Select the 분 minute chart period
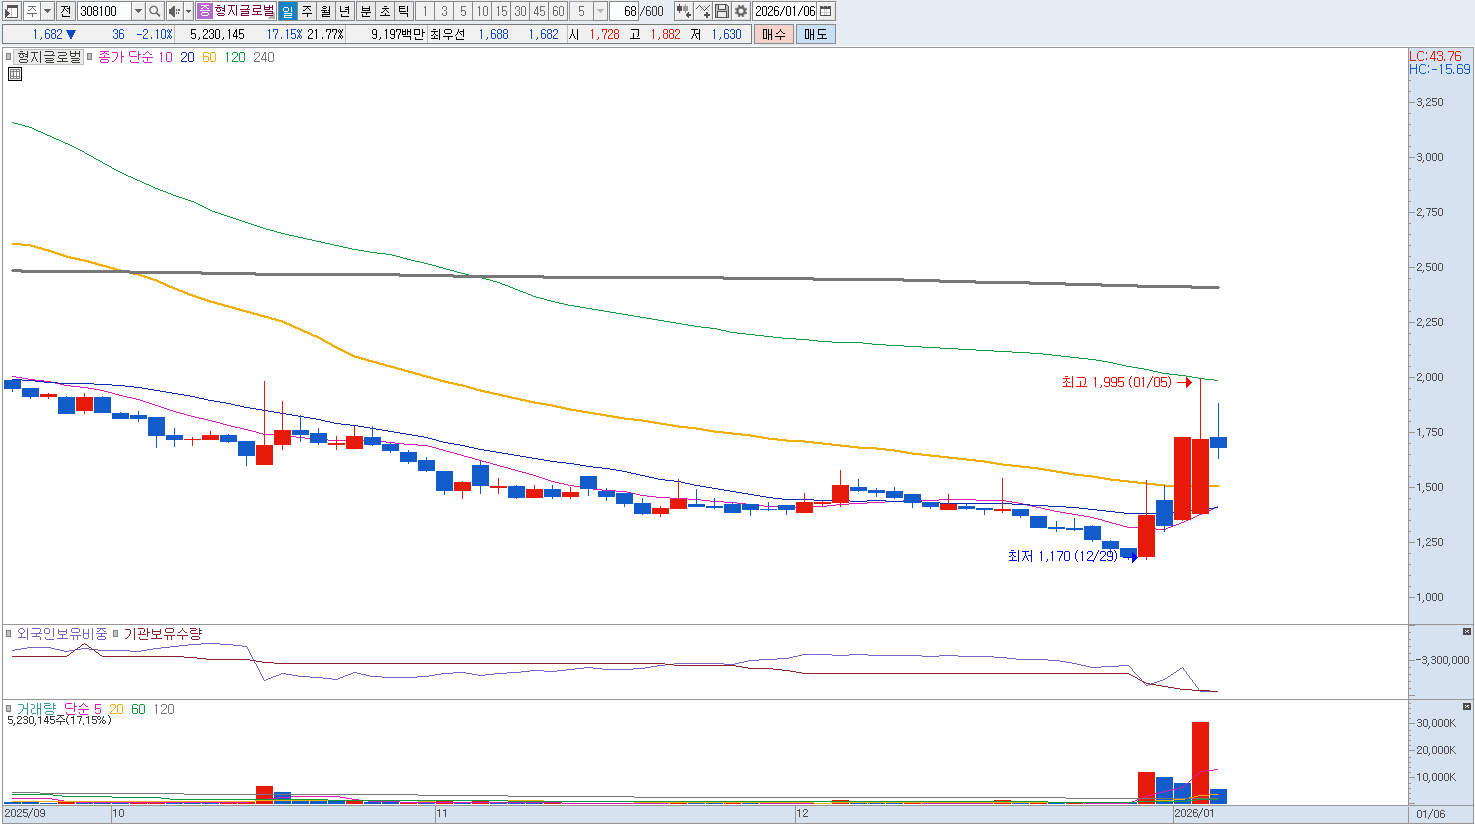This screenshot has width=1475, height=824. [365, 11]
